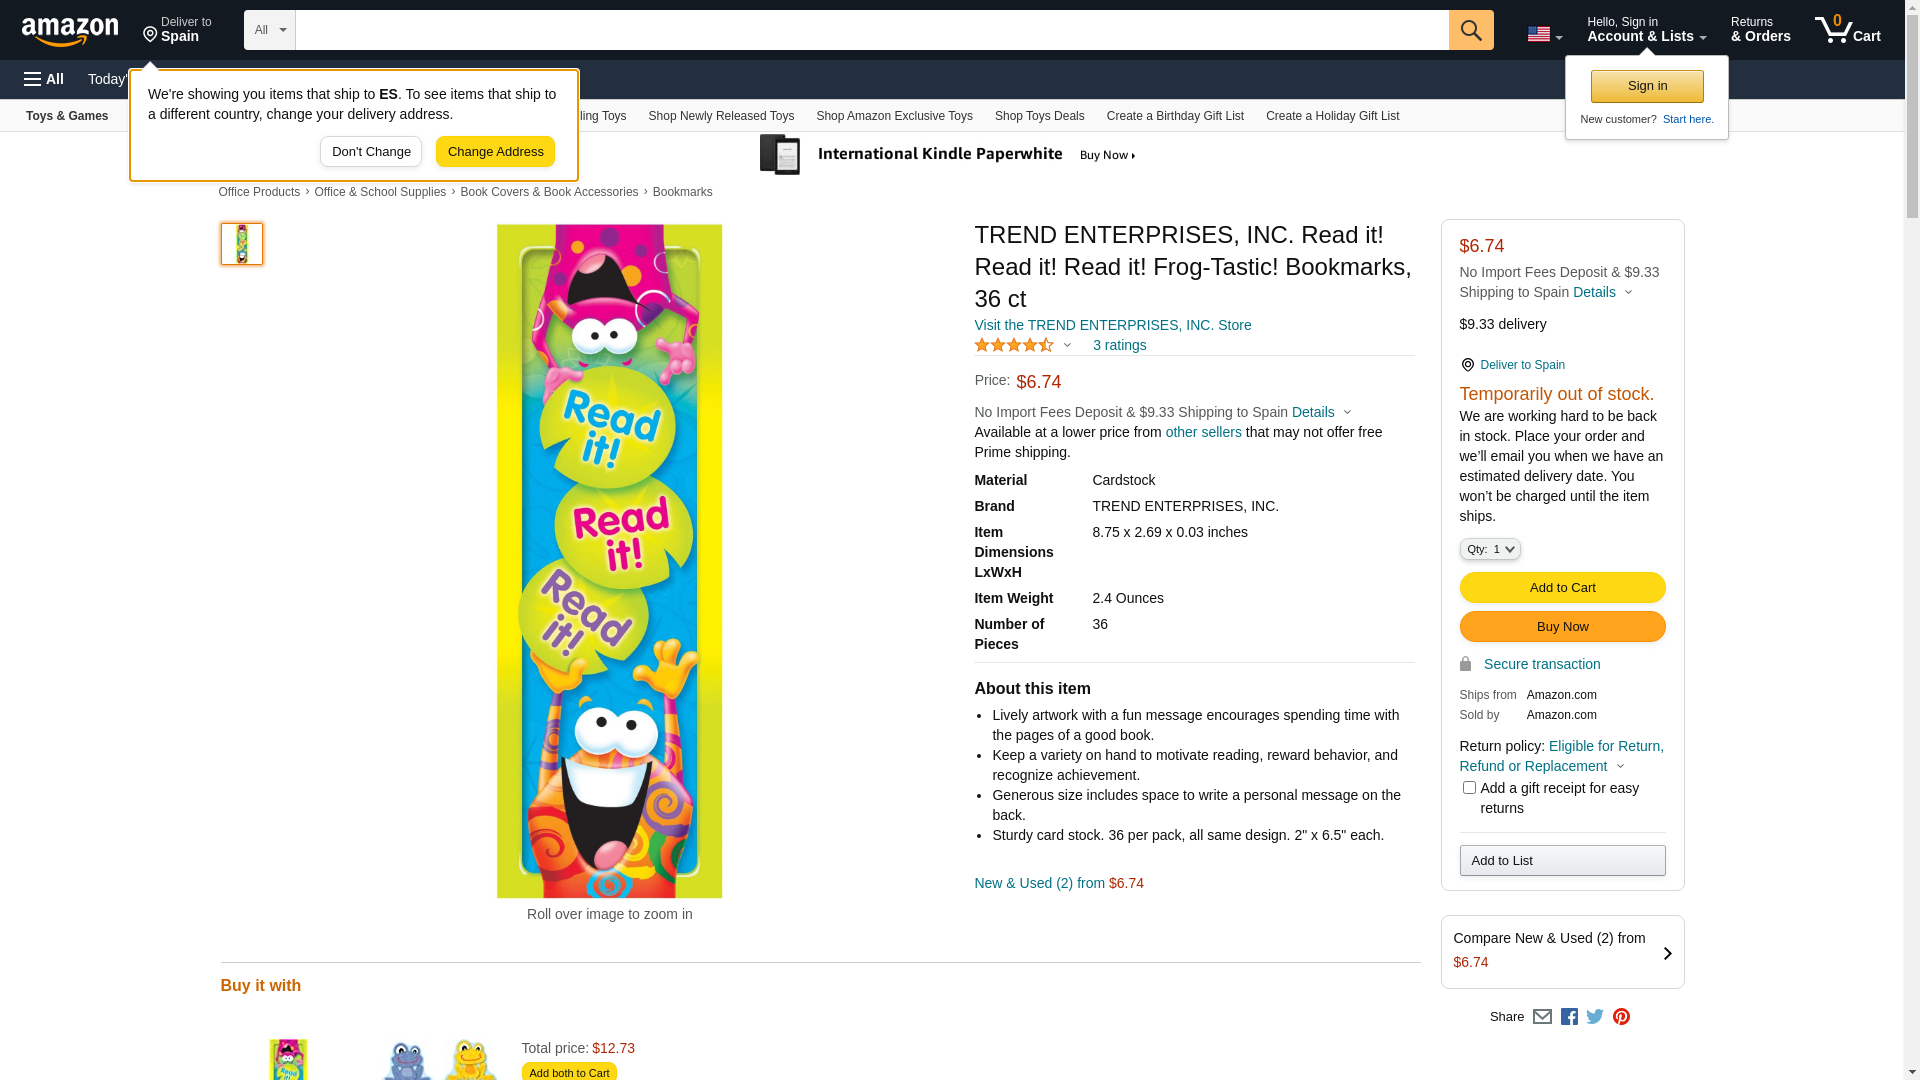Share product via email icon
The width and height of the screenshot is (1920, 1080).
tap(1542, 1017)
